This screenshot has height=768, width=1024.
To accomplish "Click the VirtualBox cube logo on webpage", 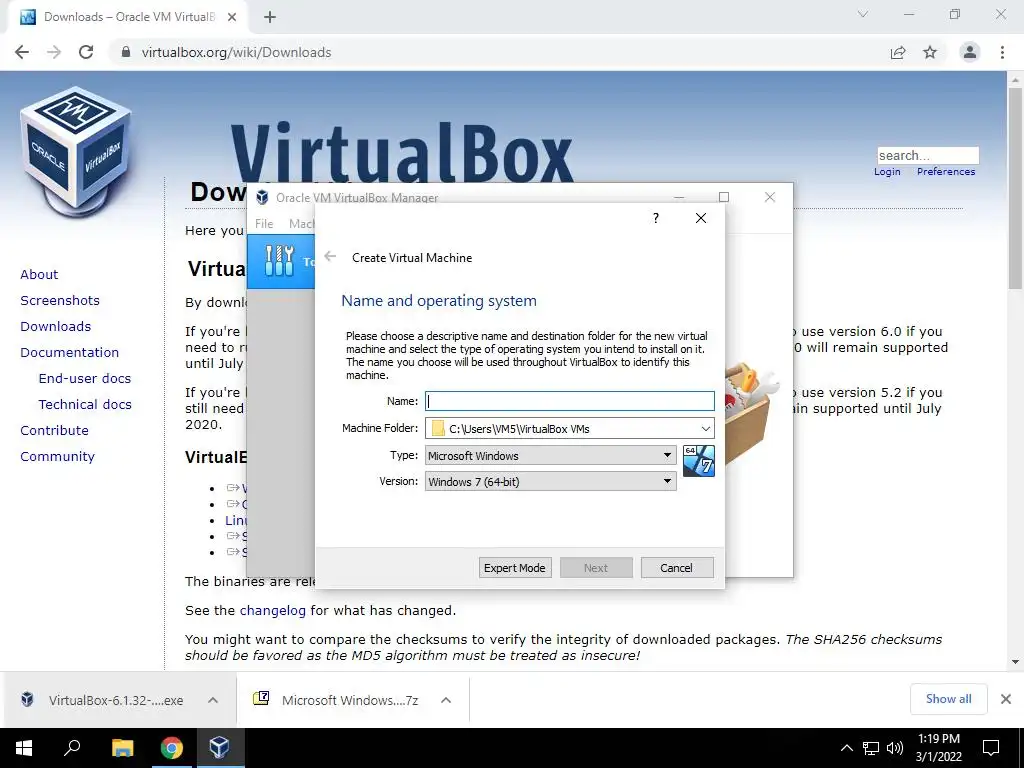I will pyautogui.click(x=76, y=152).
